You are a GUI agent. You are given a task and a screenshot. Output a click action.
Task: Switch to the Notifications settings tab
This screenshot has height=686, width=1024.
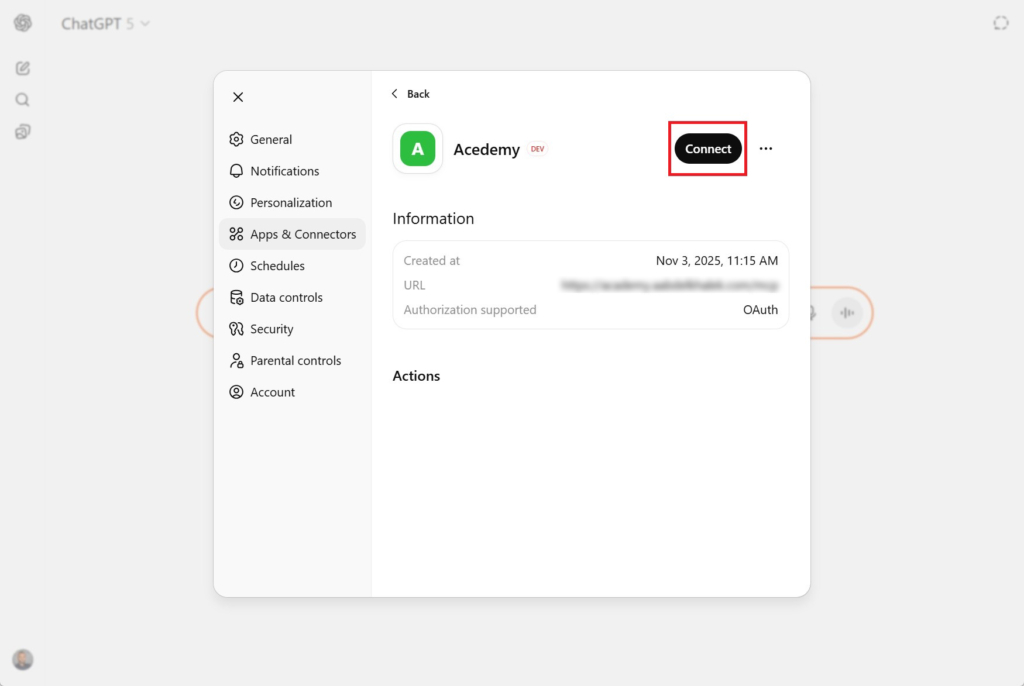coord(284,171)
